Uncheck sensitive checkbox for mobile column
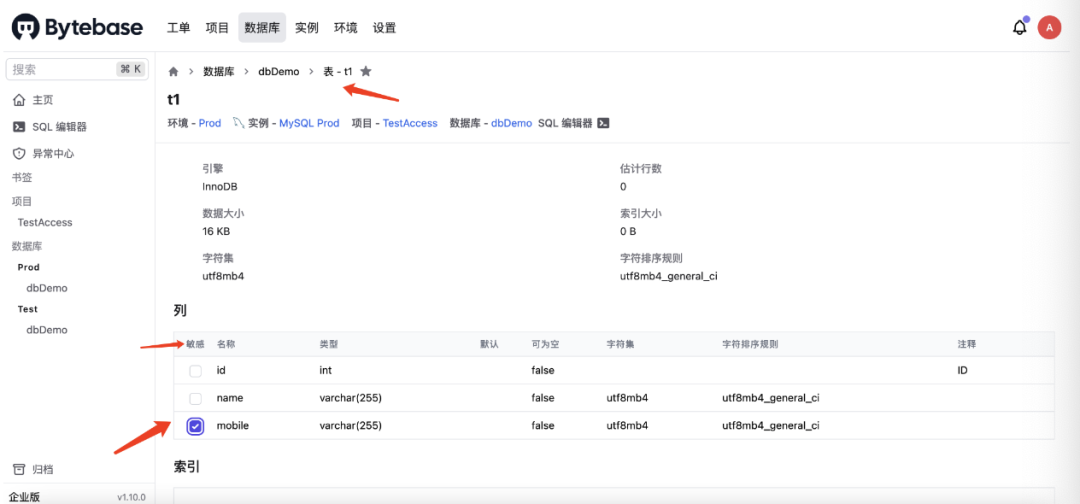1080x504 pixels. tap(196, 426)
